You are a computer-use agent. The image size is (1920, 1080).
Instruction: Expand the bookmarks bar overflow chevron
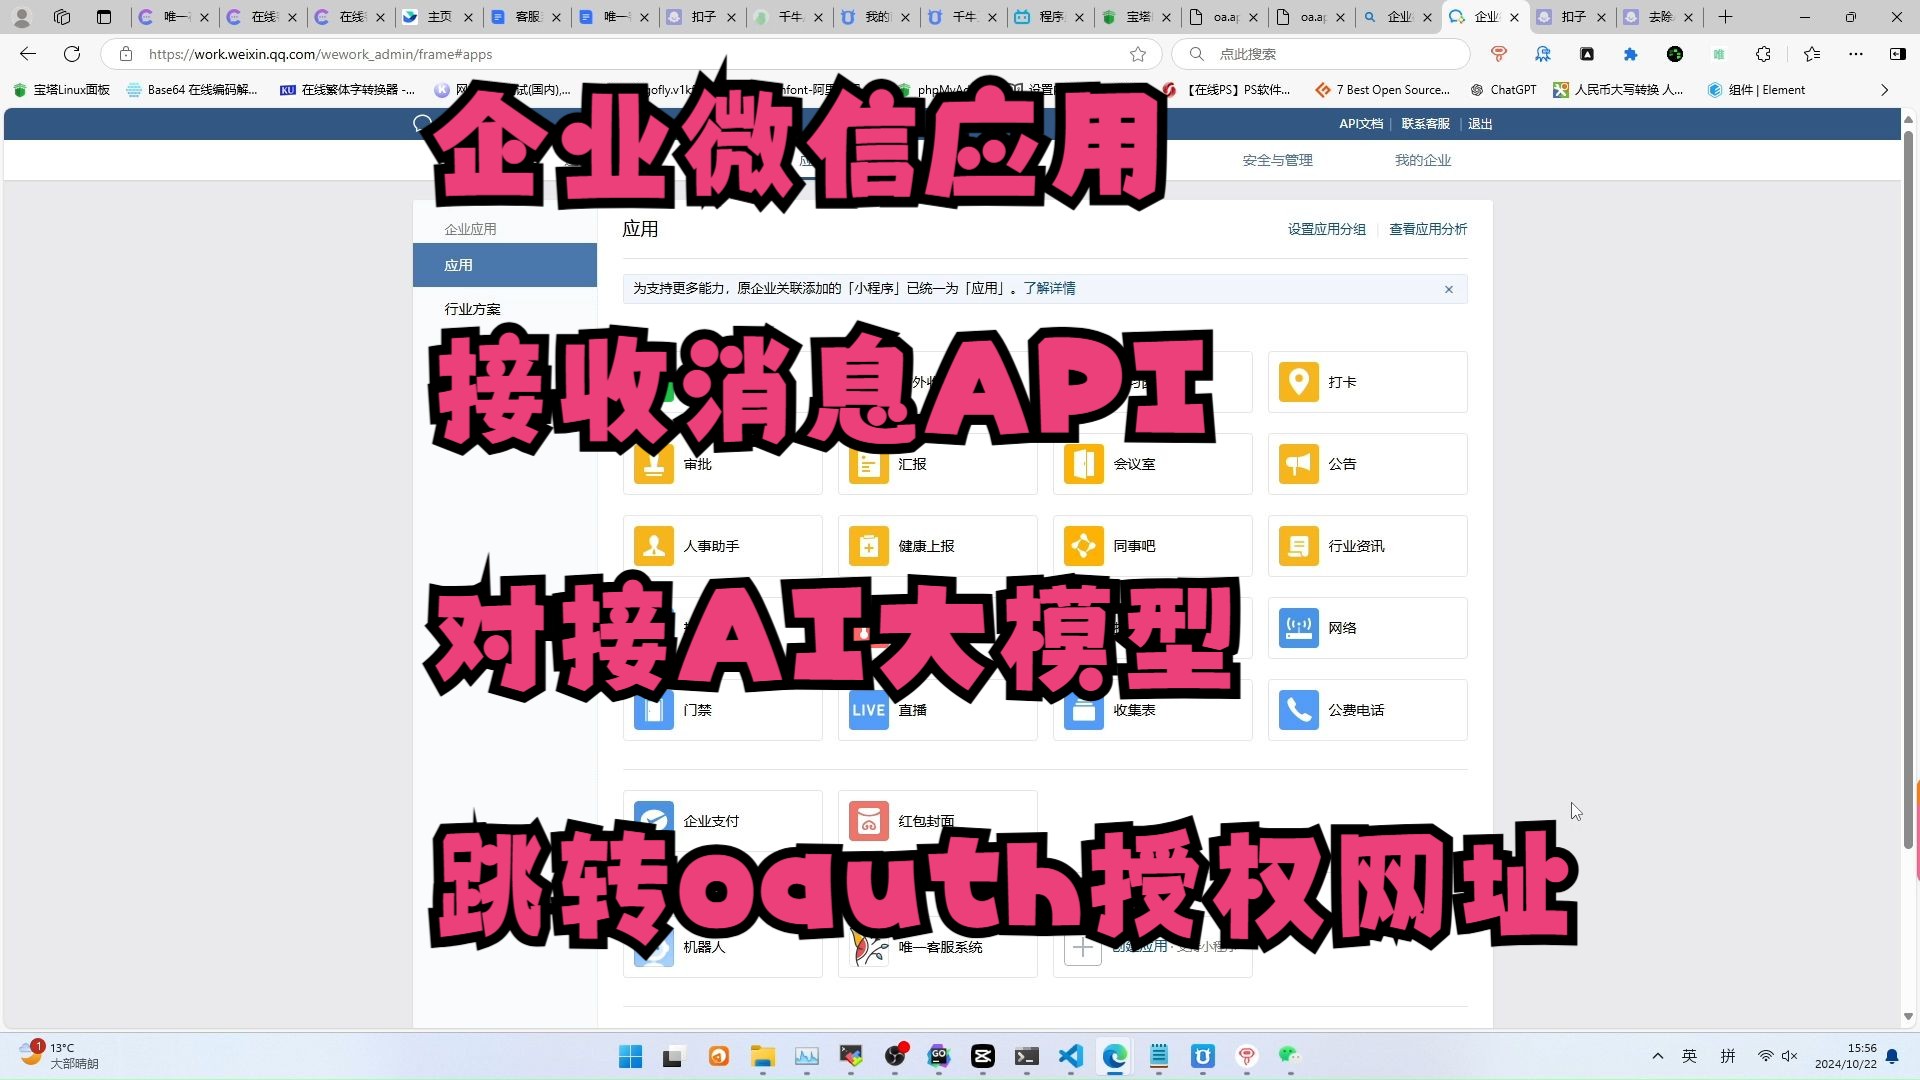(x=1884, y=90)
